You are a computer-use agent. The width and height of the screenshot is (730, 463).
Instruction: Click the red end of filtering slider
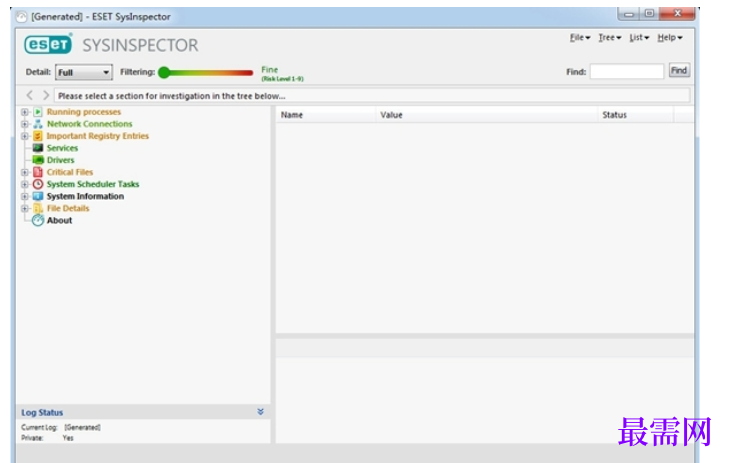248,73
